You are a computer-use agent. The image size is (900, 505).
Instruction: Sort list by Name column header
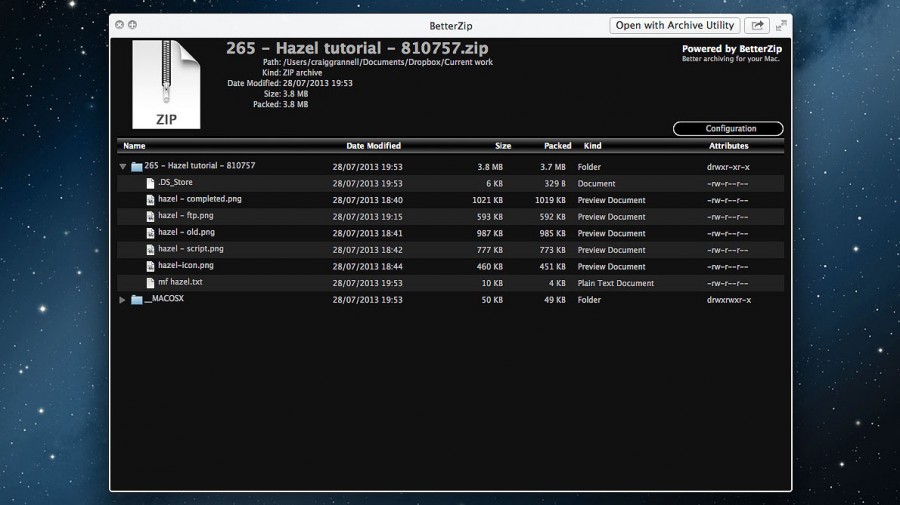(x=134, y=146)
